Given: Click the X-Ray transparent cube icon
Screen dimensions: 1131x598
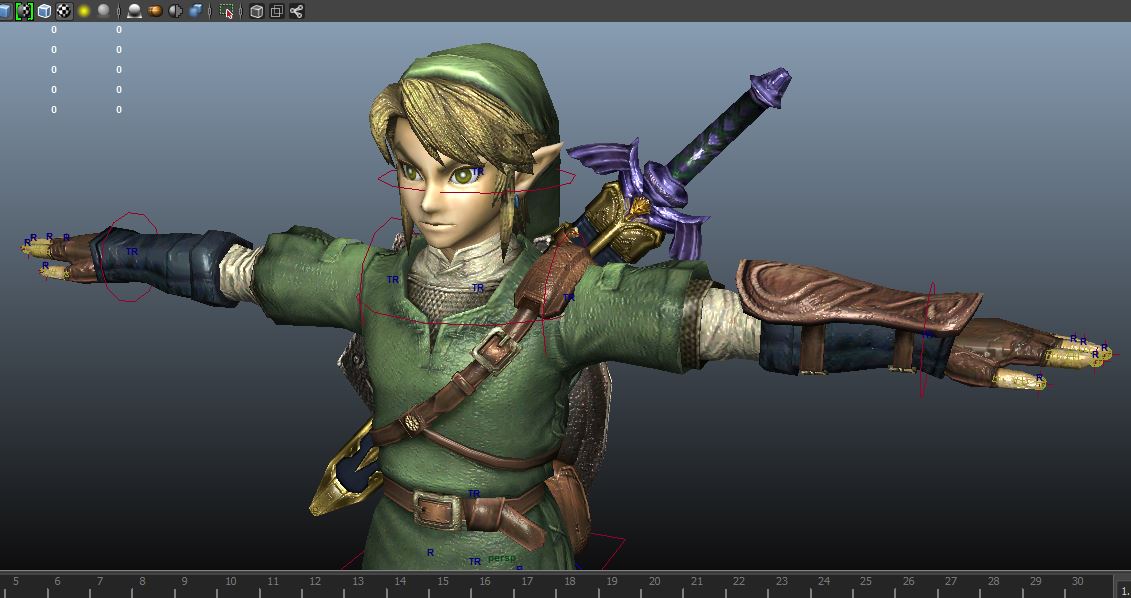Looking at the screenshot, I should (257, 11).
